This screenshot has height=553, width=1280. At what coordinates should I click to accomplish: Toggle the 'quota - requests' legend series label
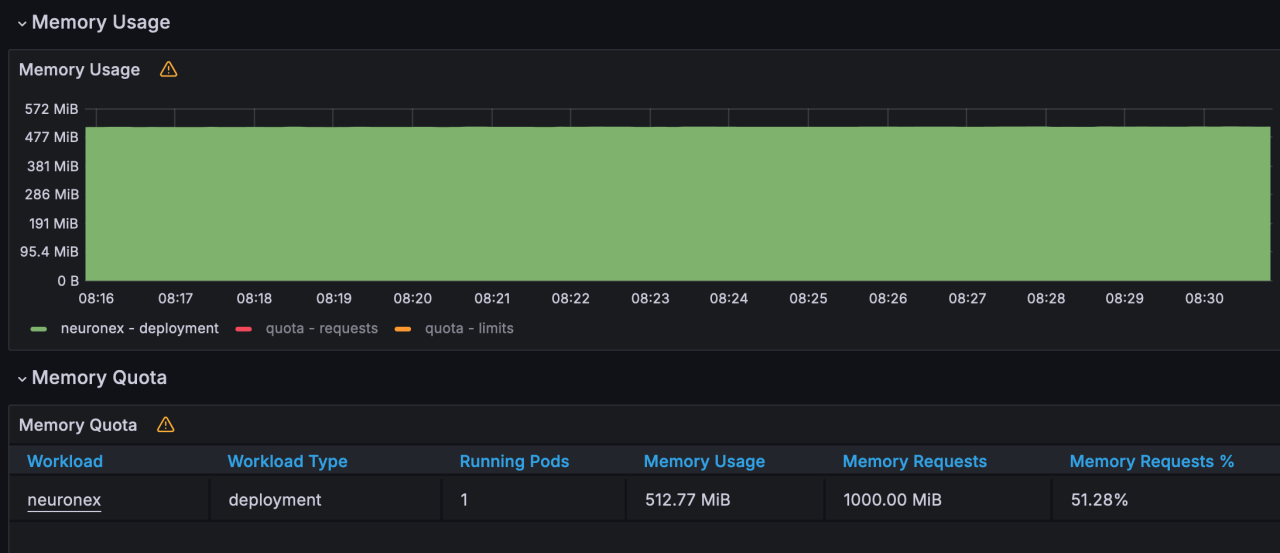point(321,328)
